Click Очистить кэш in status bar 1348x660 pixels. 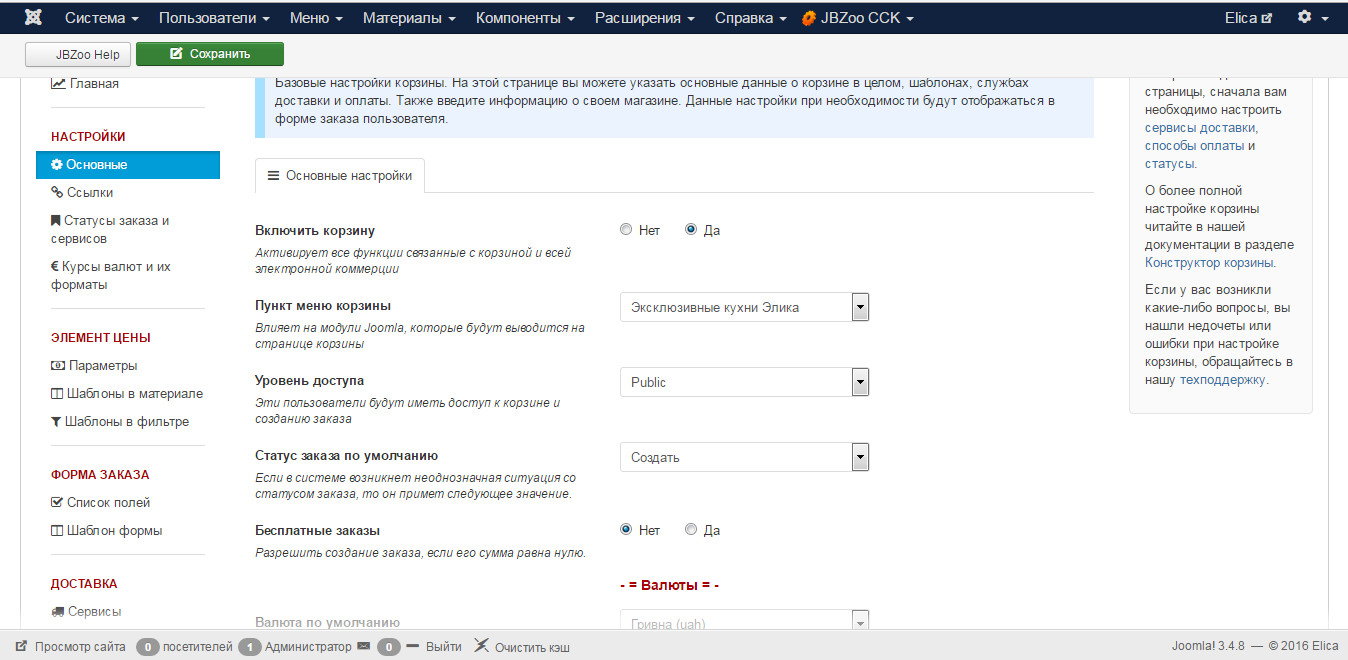coord(531,647)
